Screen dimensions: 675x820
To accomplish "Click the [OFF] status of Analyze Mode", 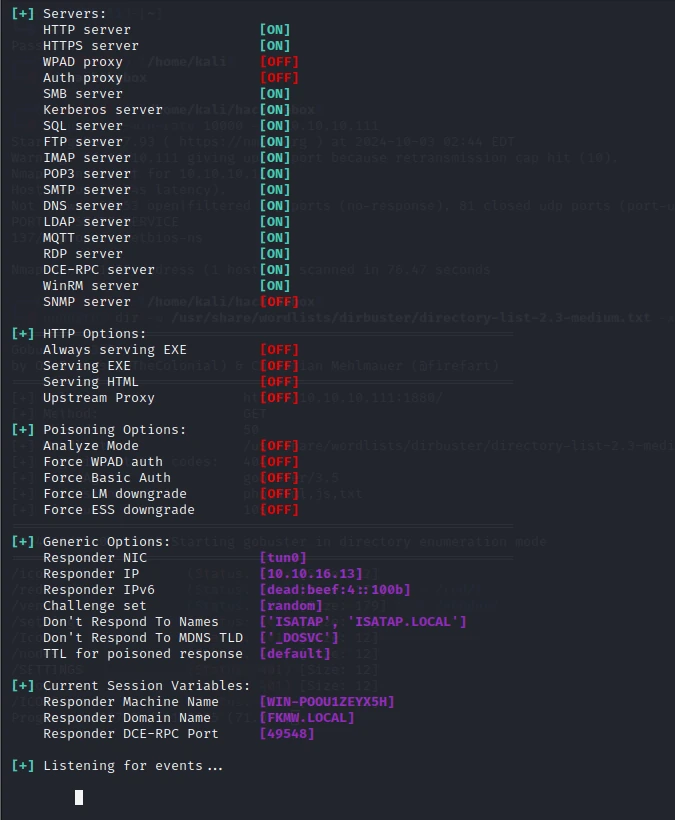I will (x=279, y=446).
